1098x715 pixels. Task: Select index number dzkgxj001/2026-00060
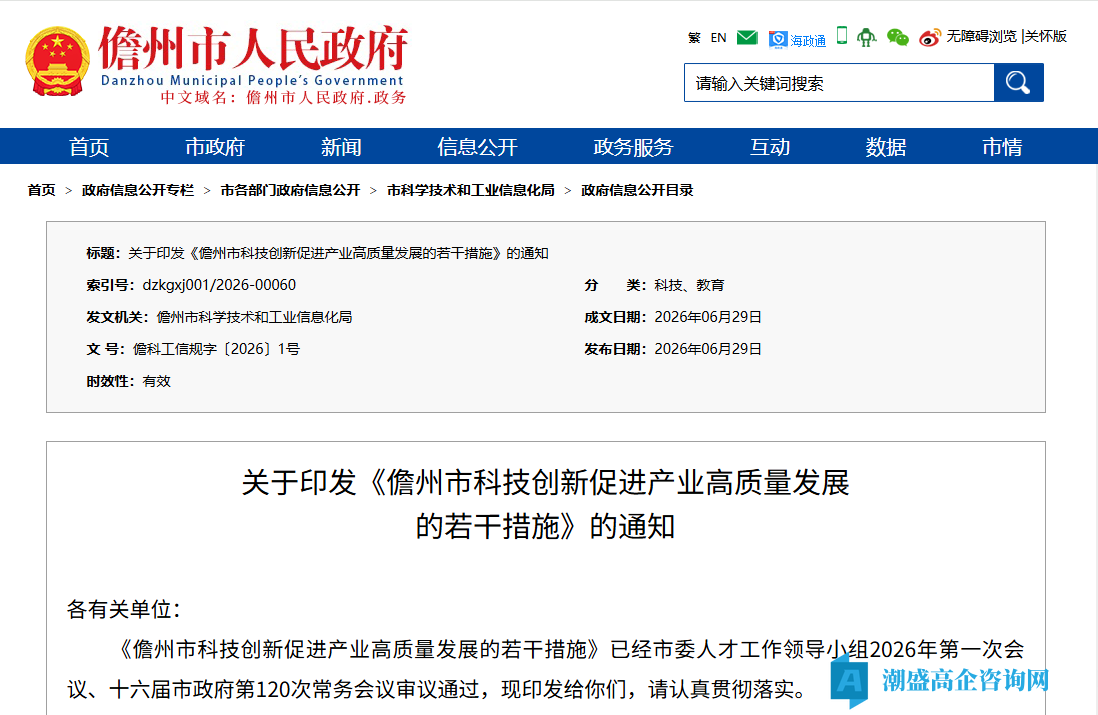[219, 285]
